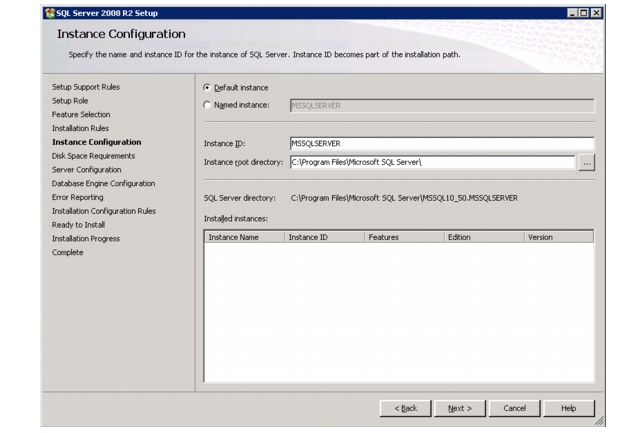Click the Instance root directory field

click(432, 162)
